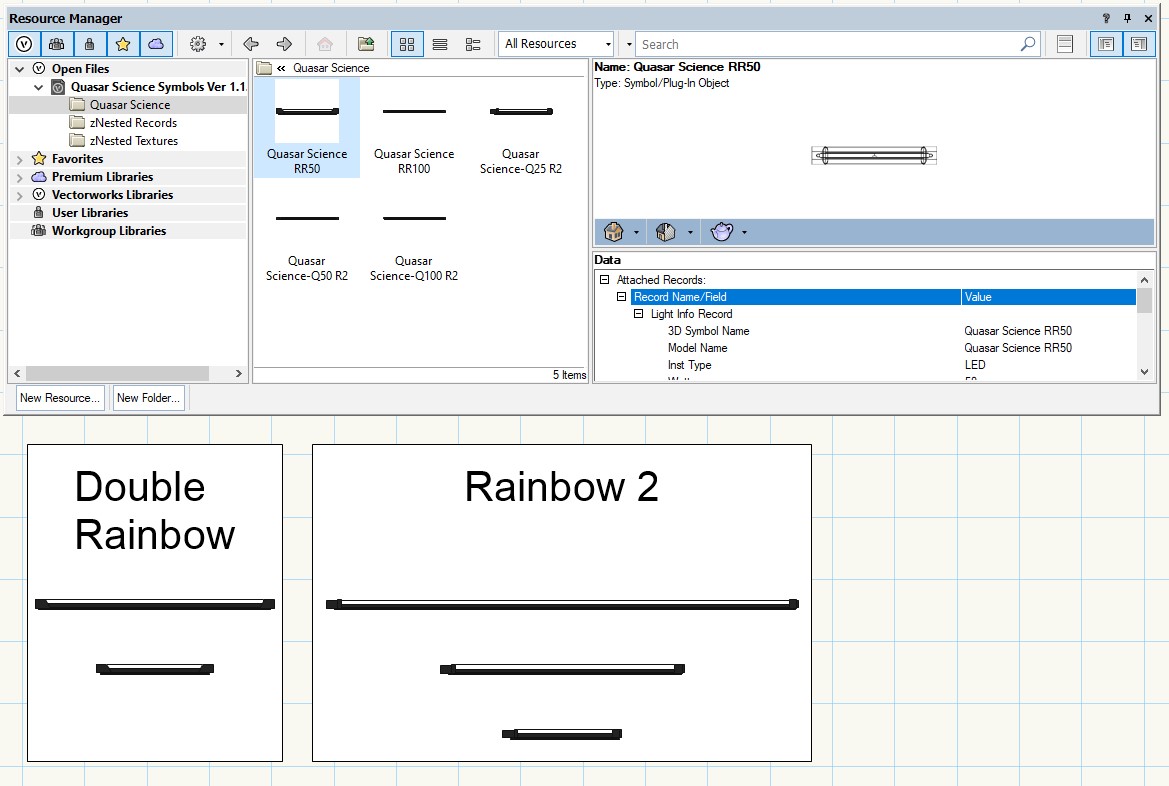Toggle Premium Libraries cloud filter button
Image resolution: width=1169 pixels, height=786 pixels.
[155, 44]
